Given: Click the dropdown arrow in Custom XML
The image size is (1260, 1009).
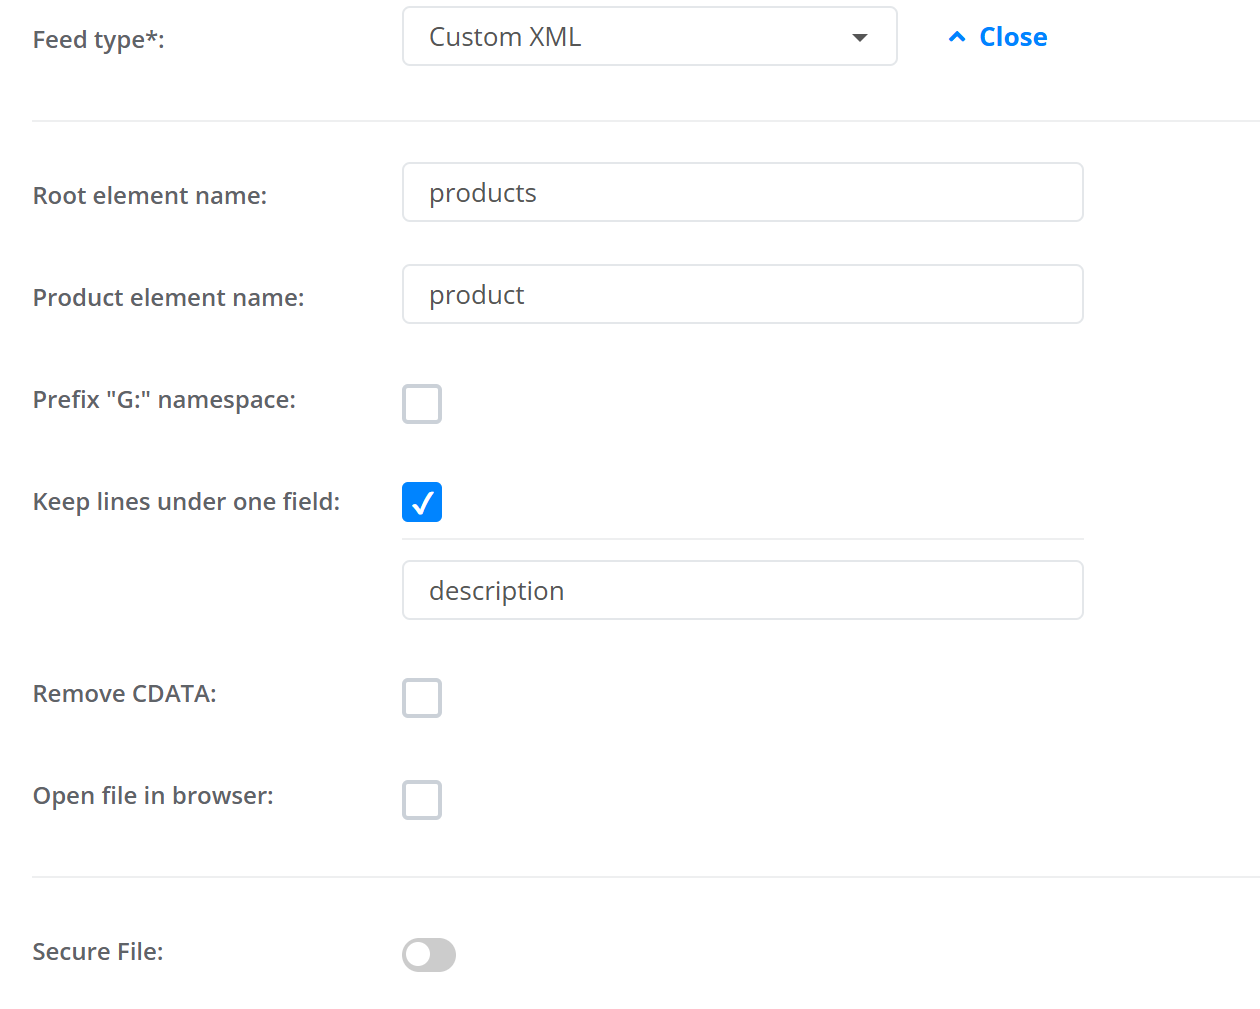Looking at the screenshot, I should [859, 38].
